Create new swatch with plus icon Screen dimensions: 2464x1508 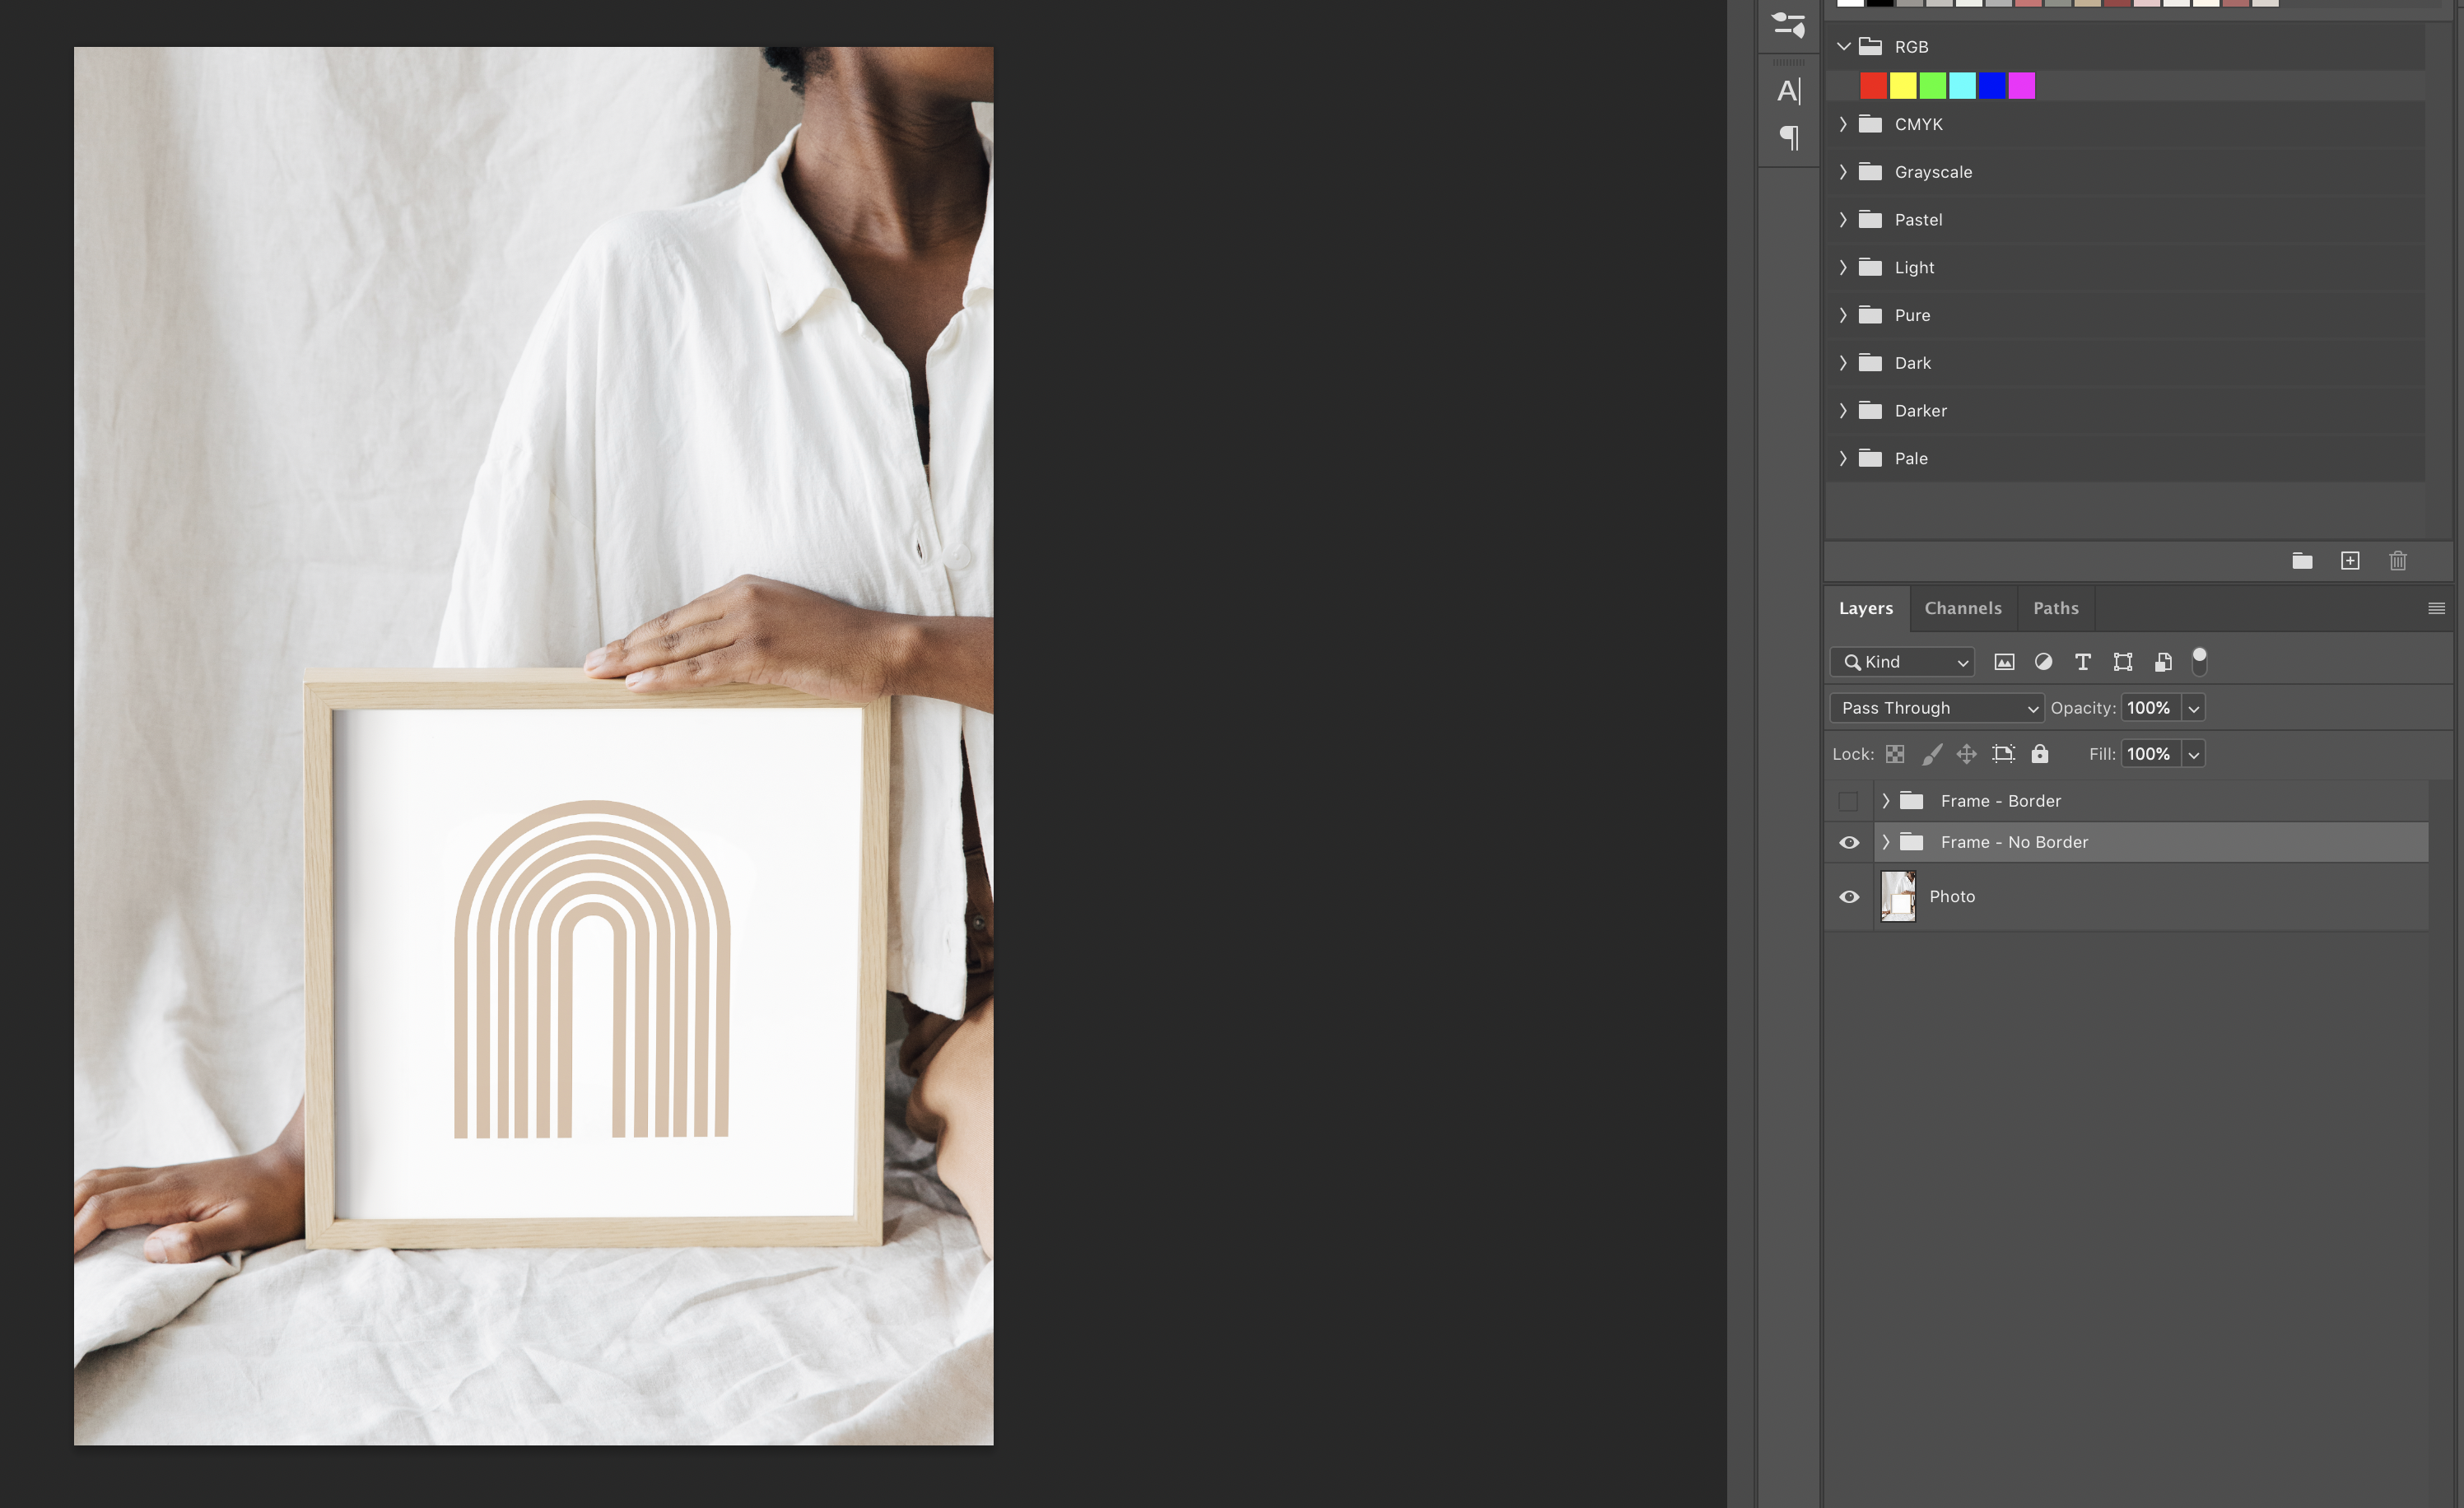[2350, 561]
